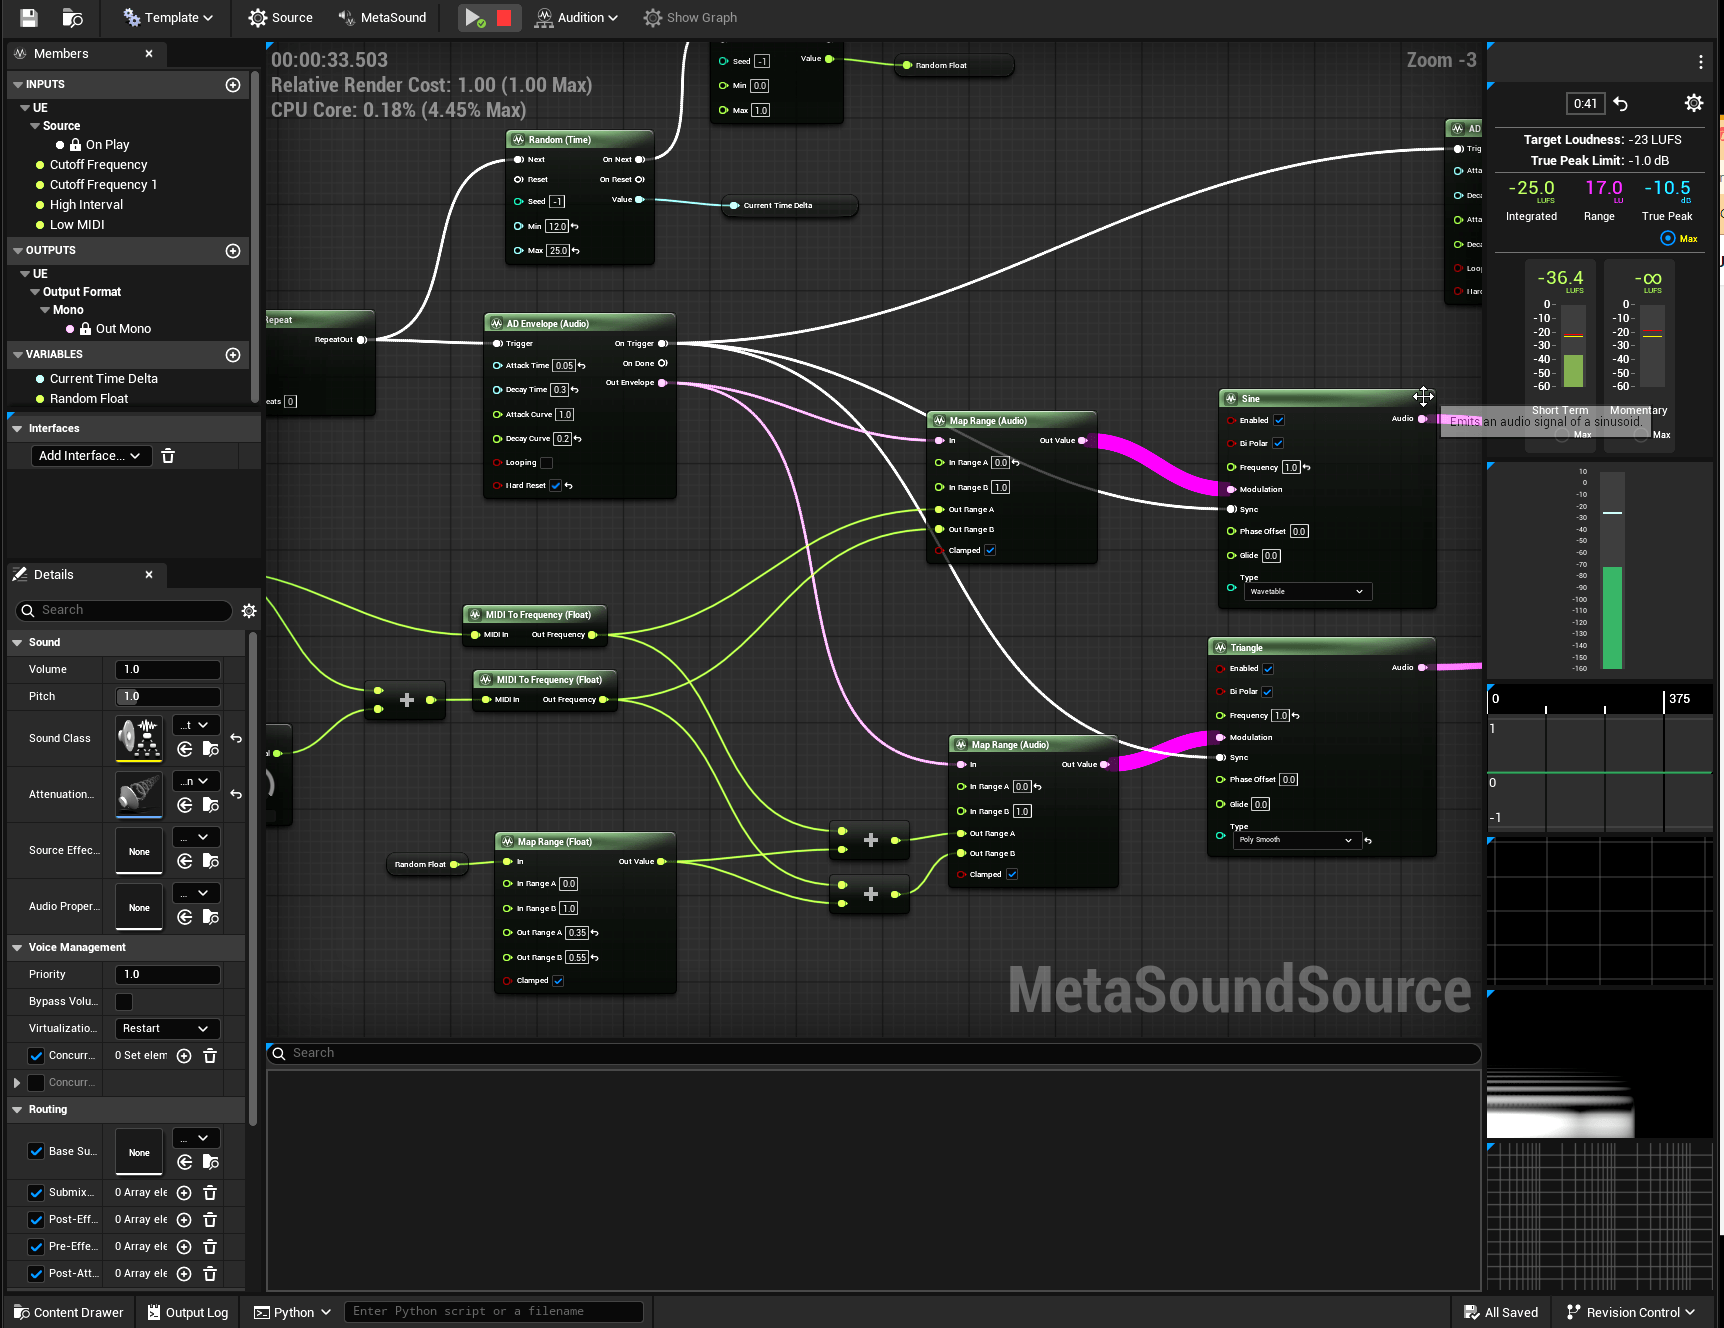The image size is (1724, 1328).
Task: Click the Volume value field
Action: click(167, 670)
